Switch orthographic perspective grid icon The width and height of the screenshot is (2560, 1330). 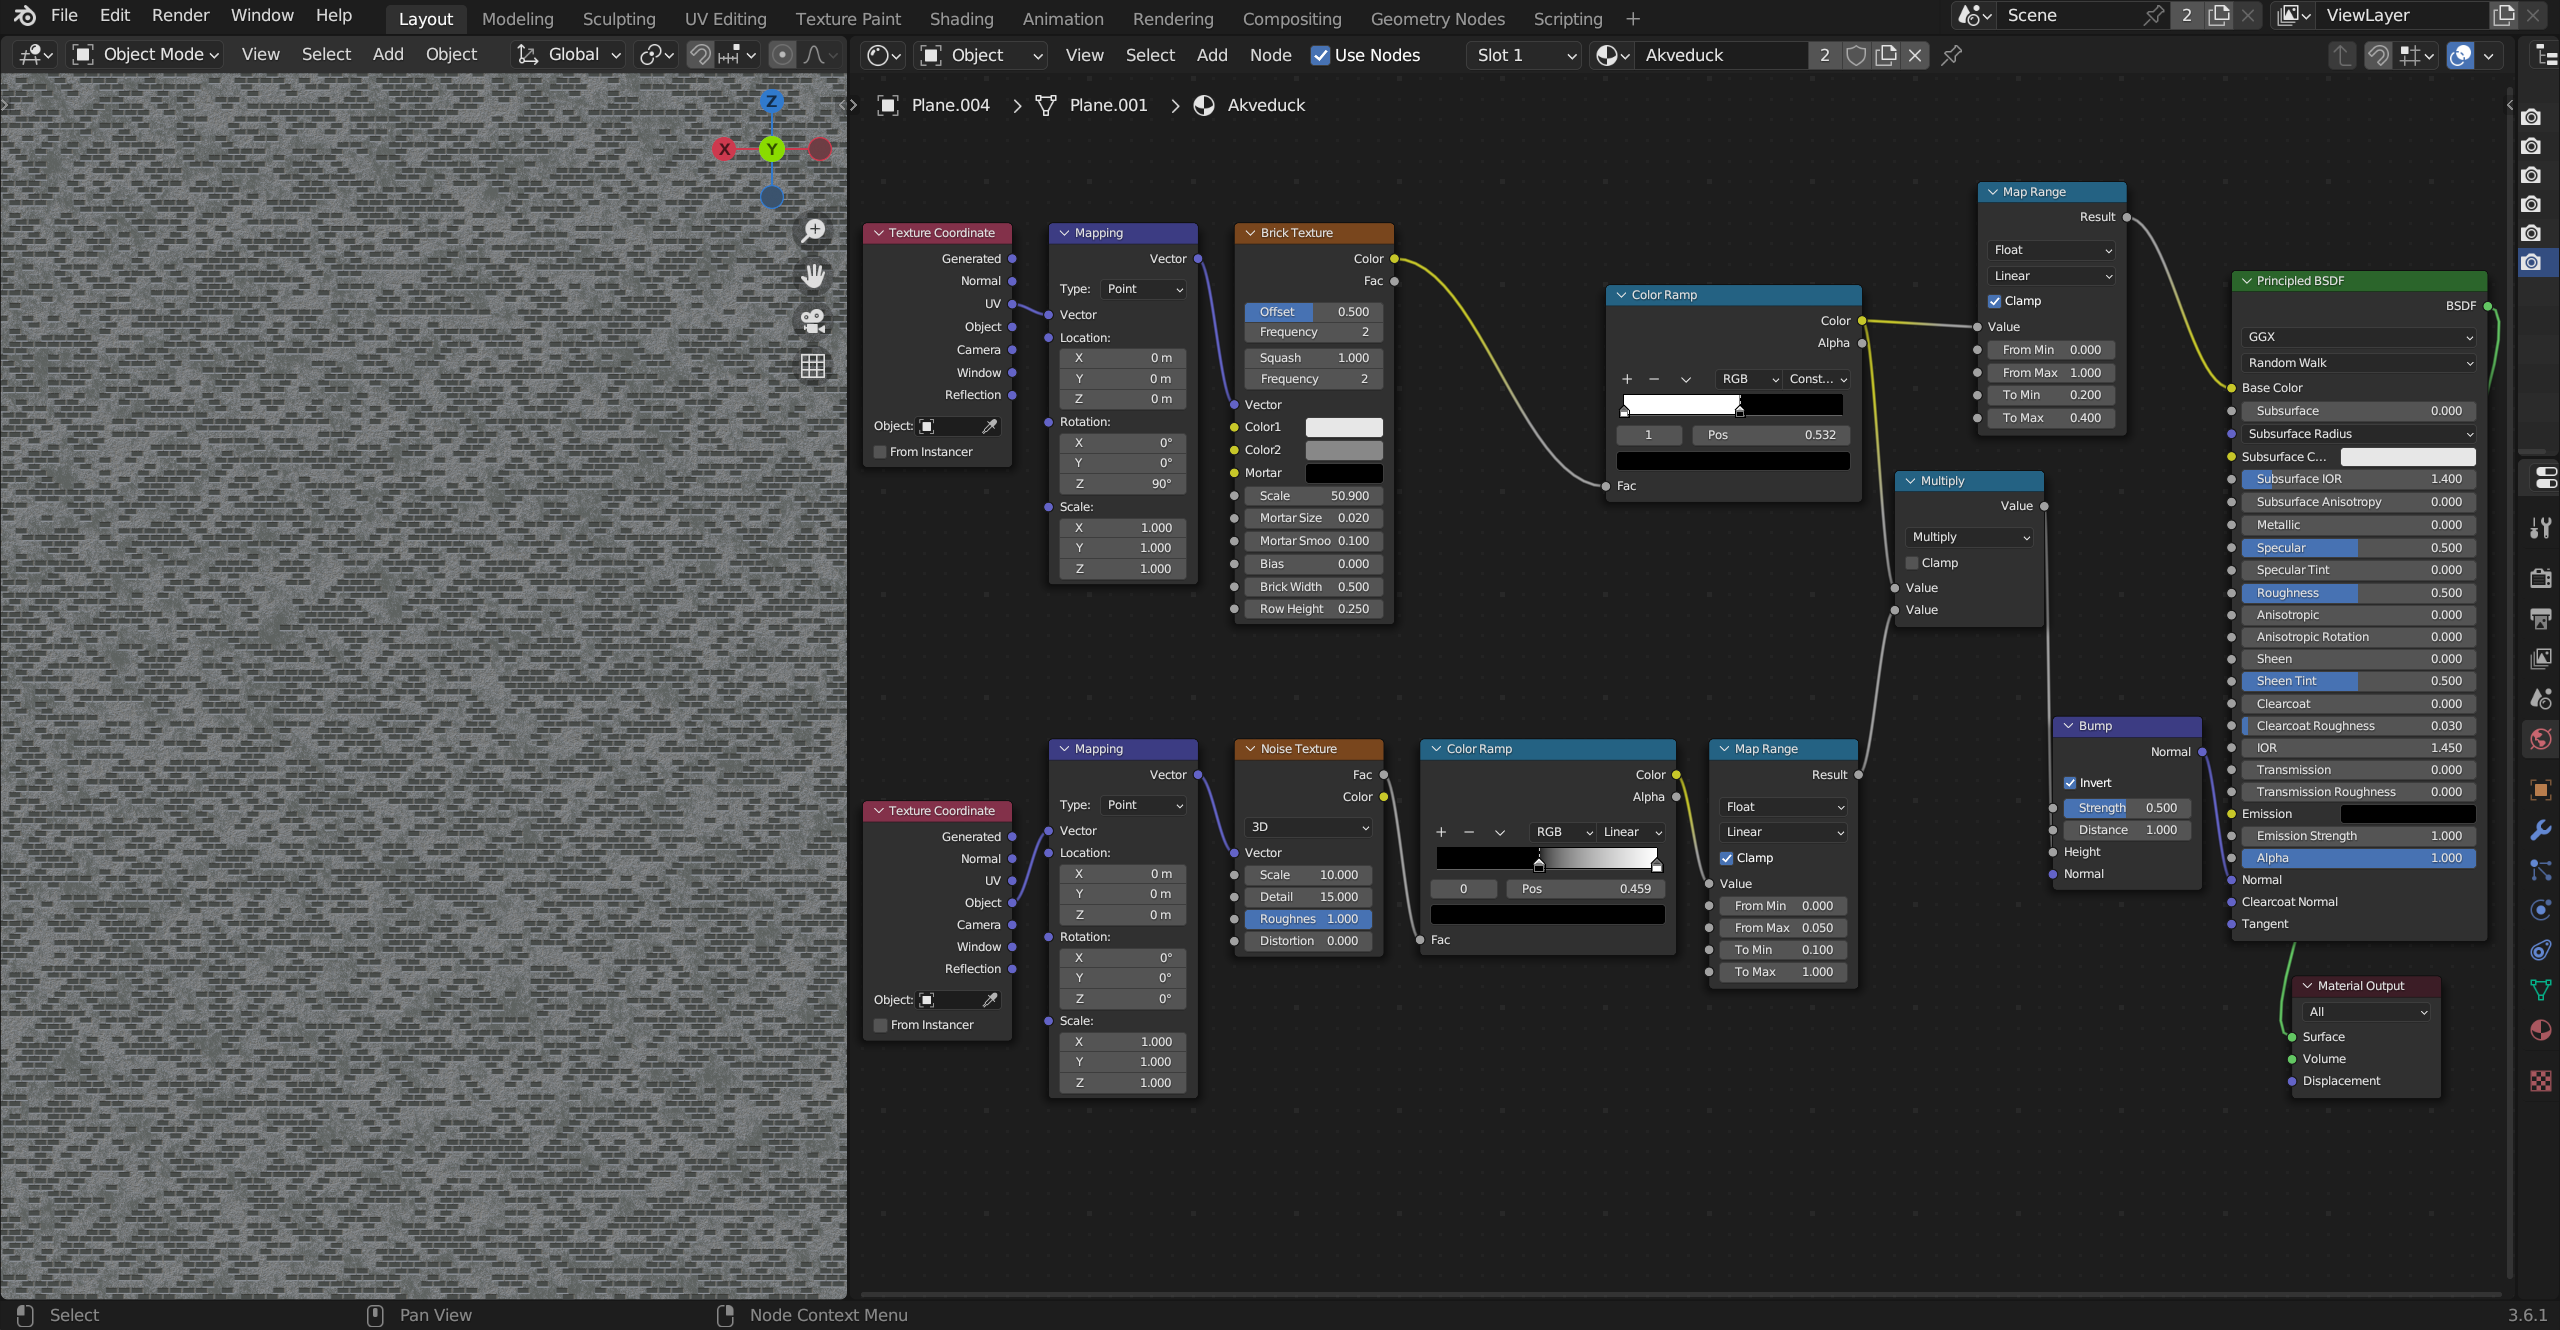[814, 367]
